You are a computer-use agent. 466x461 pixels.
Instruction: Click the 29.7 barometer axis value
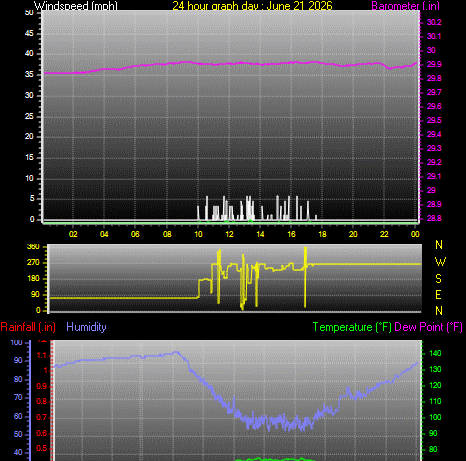pos(434,92)
